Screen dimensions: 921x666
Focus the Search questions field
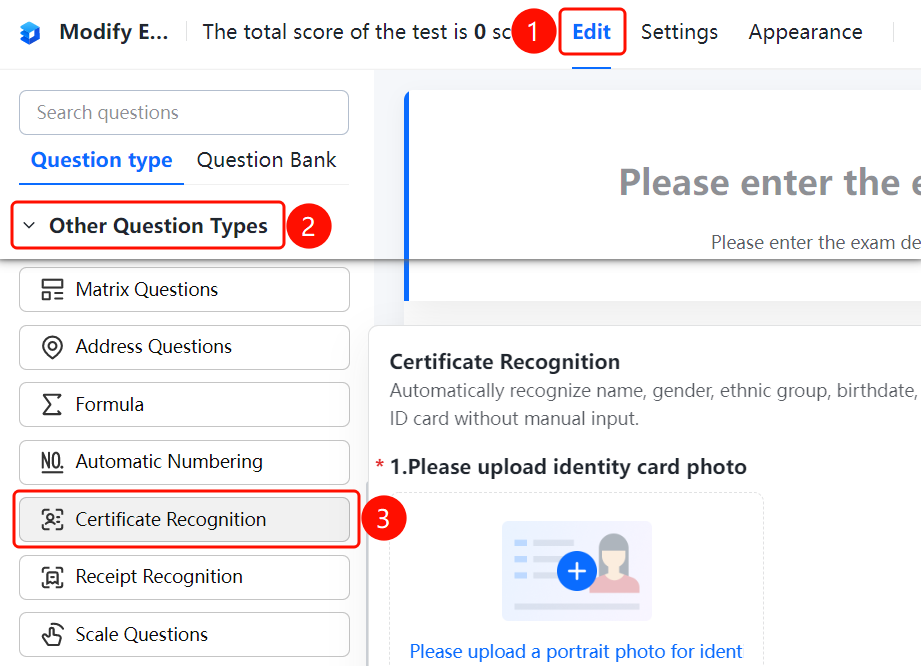coord(184,112)
